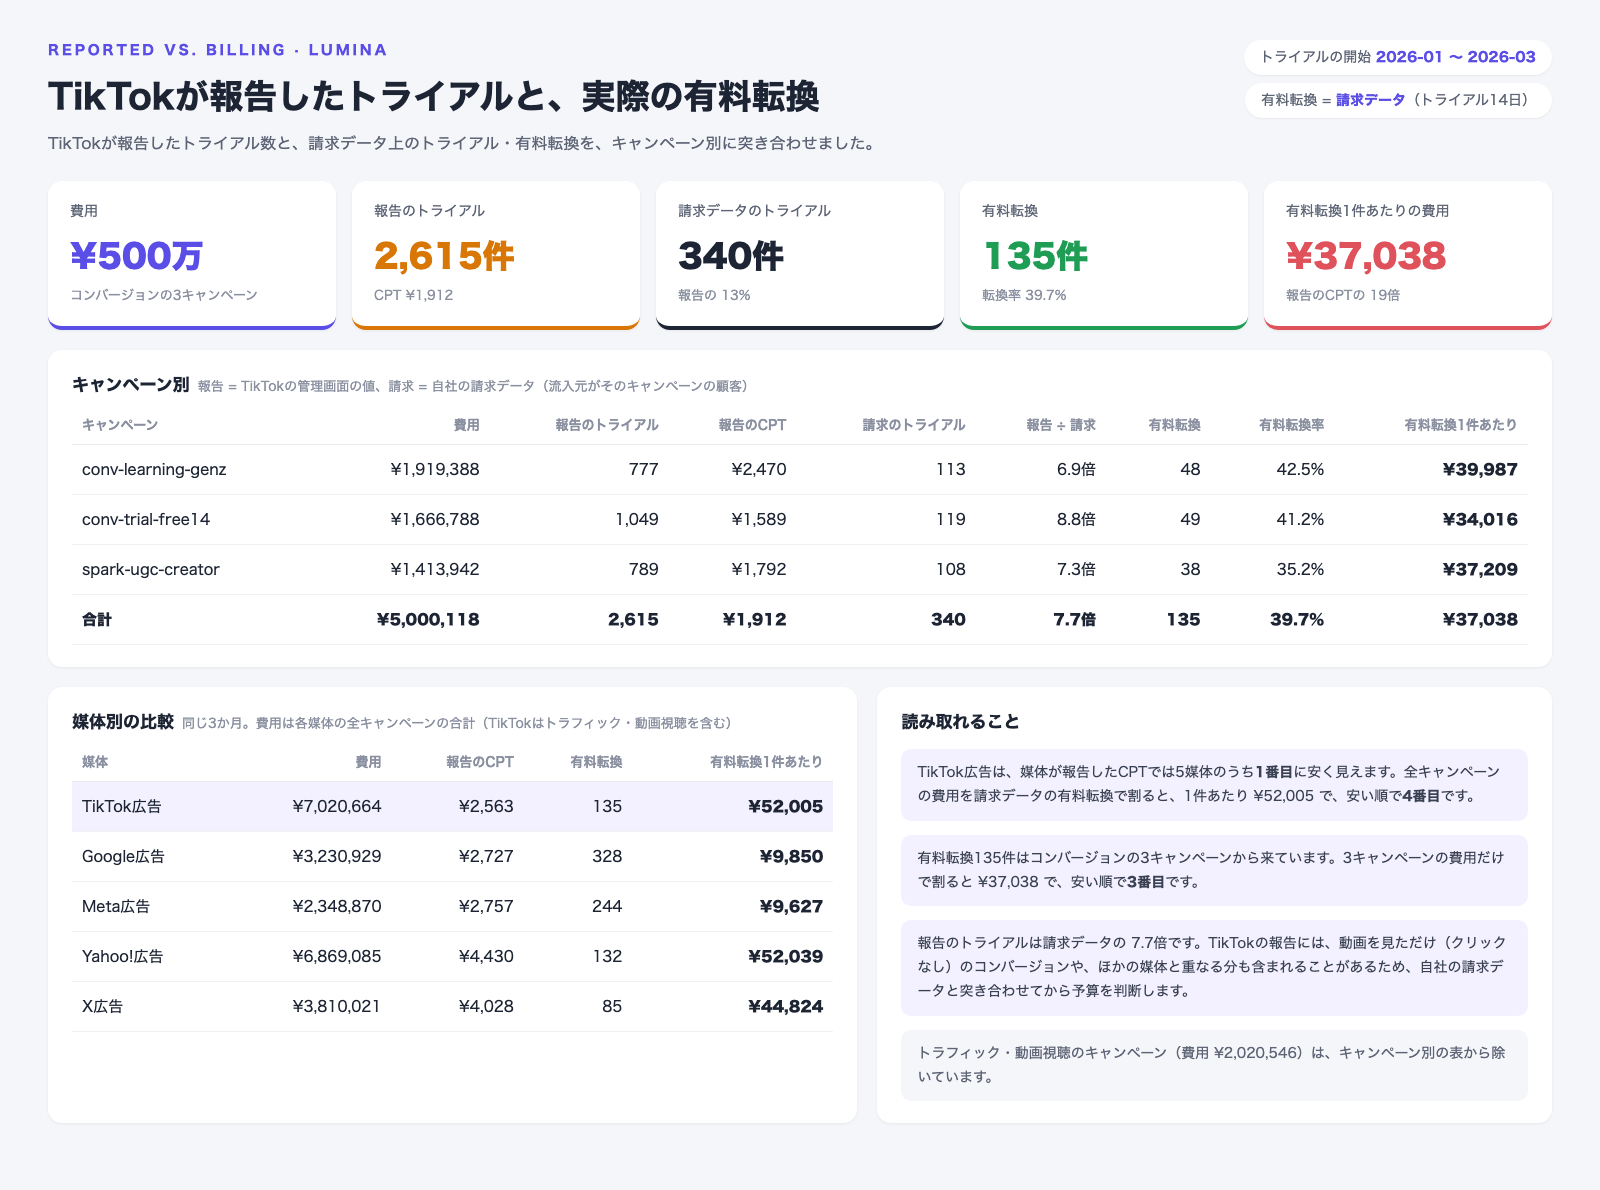Click the ¥7,020,664 TikTok cost cell
The image size is (1600, 1190).
337,806
